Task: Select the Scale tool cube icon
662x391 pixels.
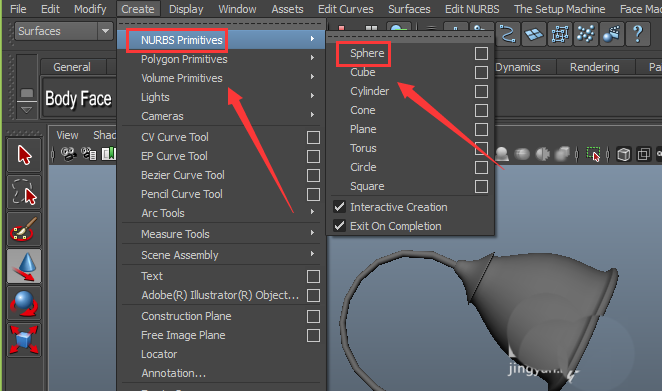Action: [24, 340]
